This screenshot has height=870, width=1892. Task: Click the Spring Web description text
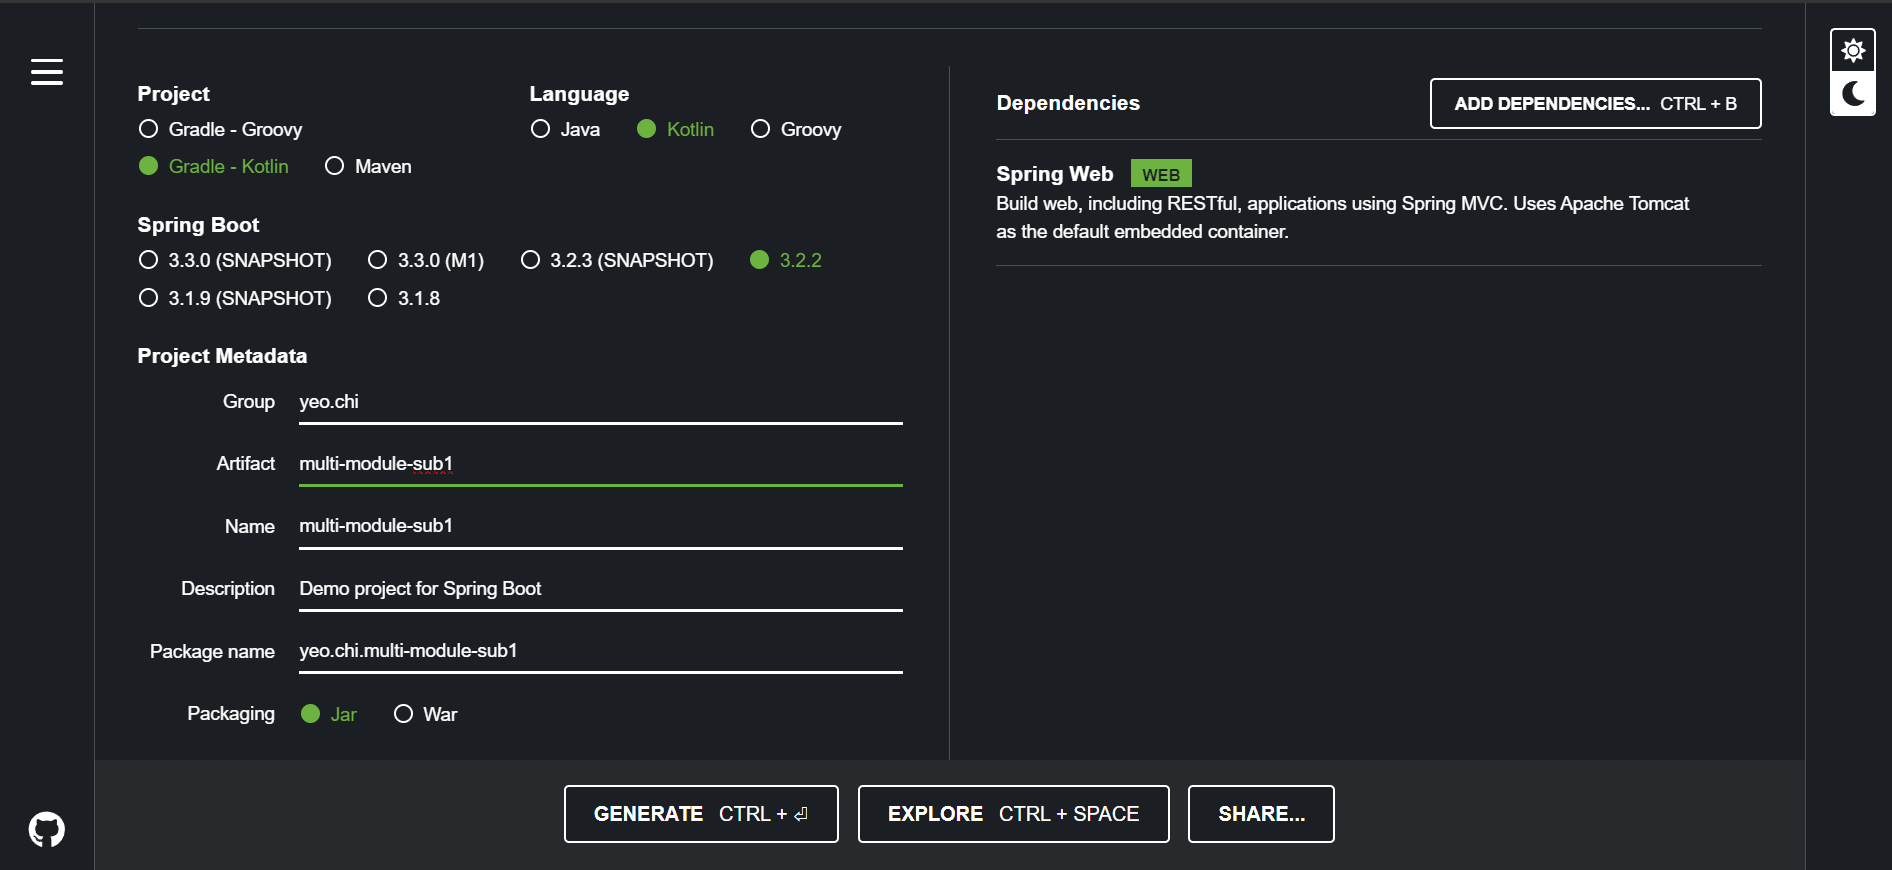pyautogui.click(x=1342, y=217)
